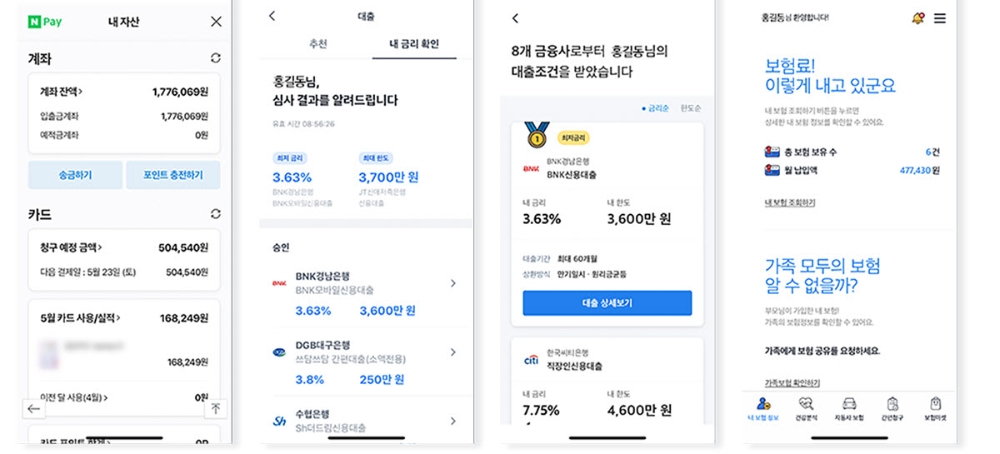
Task: Open the hamburger menu icon
Action: click(x=939, y=18)
